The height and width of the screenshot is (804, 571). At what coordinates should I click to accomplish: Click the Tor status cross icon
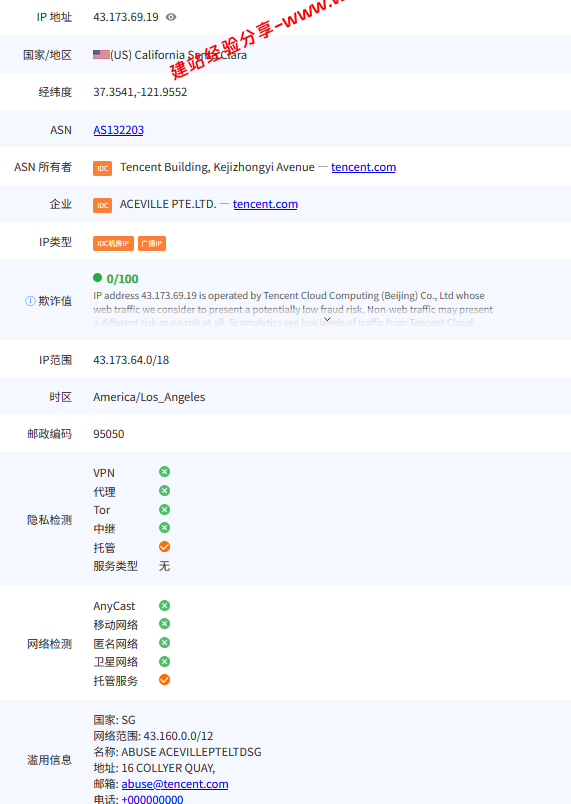click(x=164, y=509)
